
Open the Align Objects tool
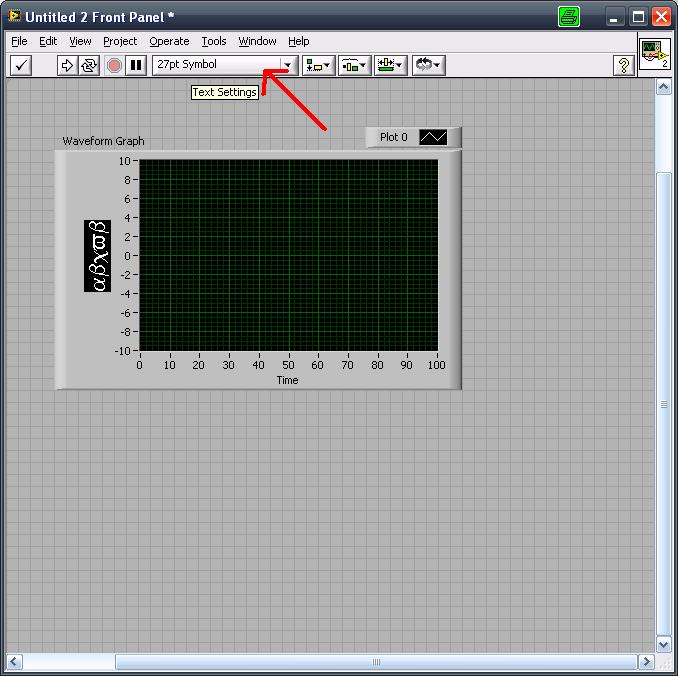318,65
